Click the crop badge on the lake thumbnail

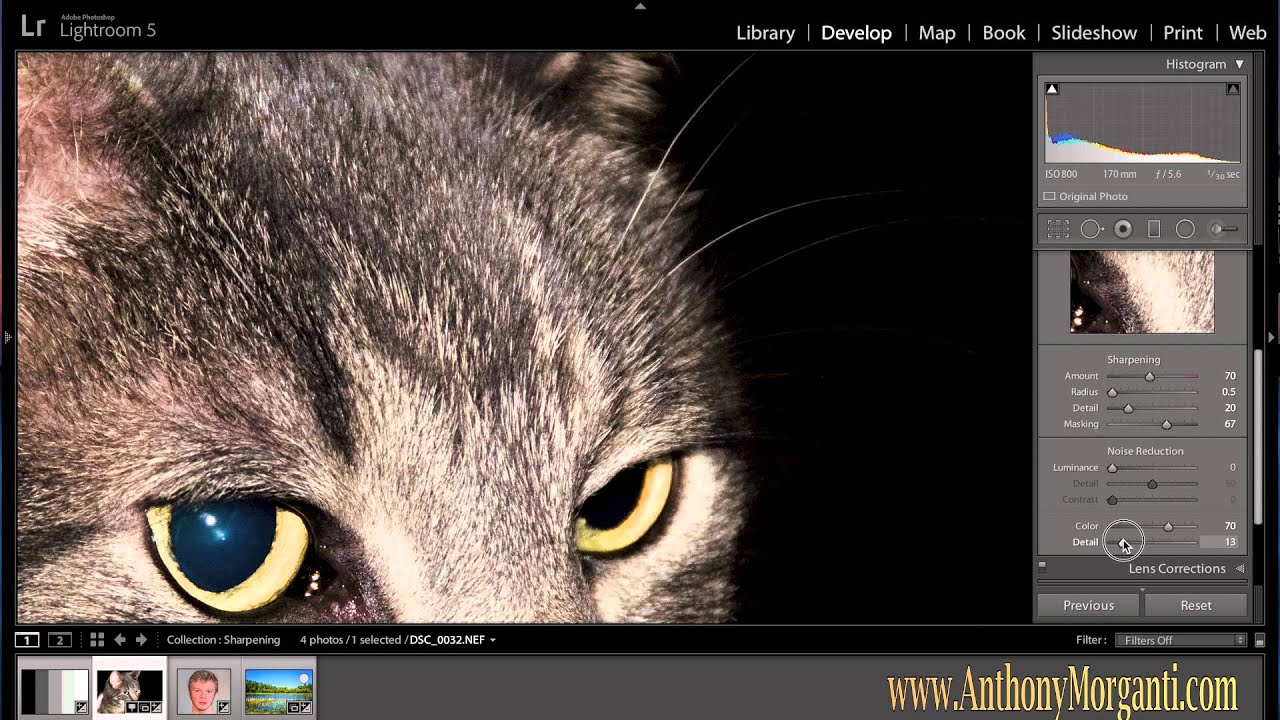[x=295, y=707]
